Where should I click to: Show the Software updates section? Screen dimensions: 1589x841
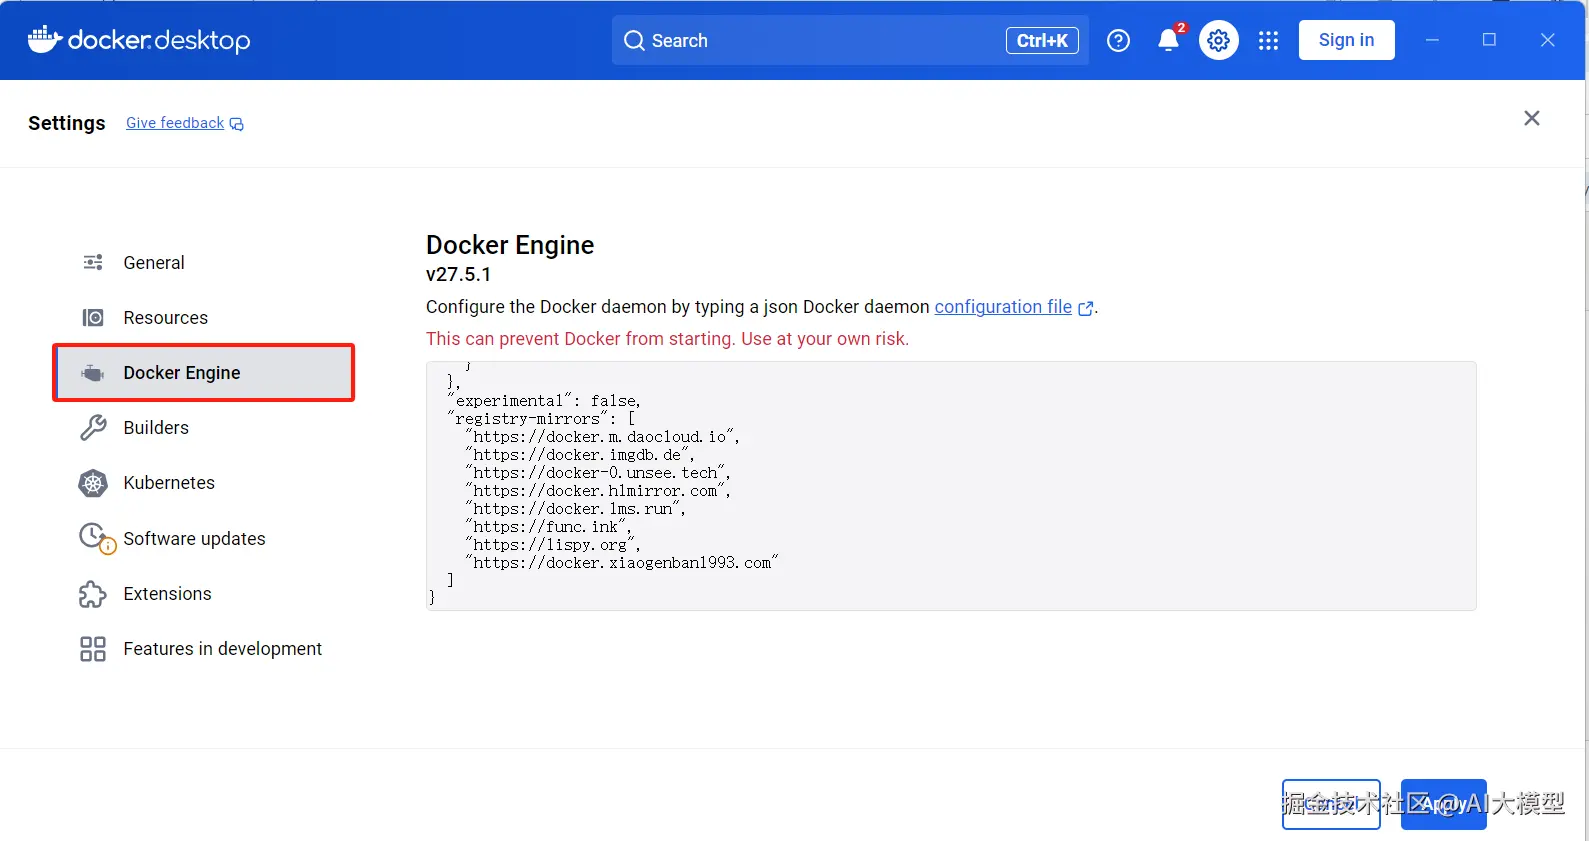click(x=204, y=538)
